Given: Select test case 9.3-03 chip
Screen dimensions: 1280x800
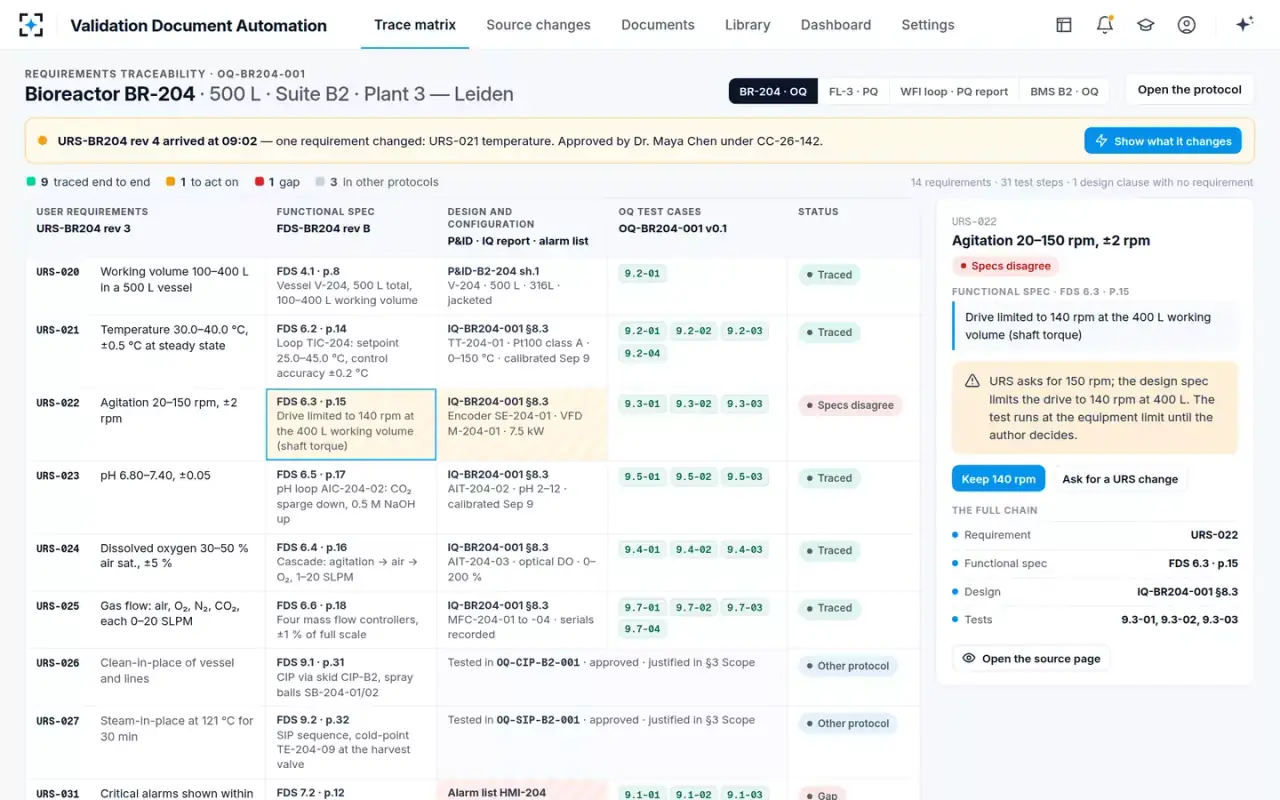Looking at the screenshot, I should tap(744, 404).
